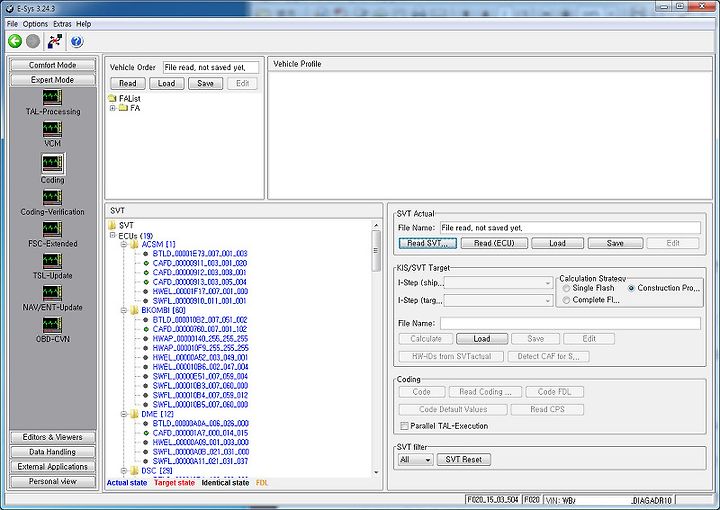Click Load in KIS/SVT Target
The image size is (720, 510).
(482, 339)
